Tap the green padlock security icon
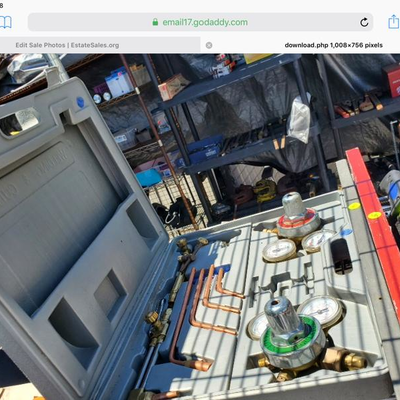Viewport: 400px width, 400px height. point(155,22)
